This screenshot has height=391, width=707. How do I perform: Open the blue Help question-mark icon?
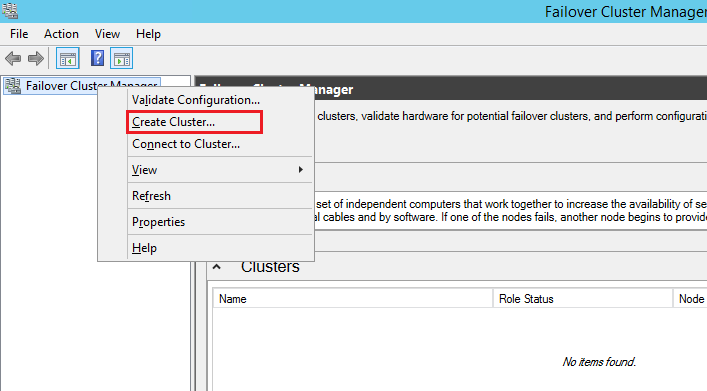pyautogui.click(x=97, y=58)
